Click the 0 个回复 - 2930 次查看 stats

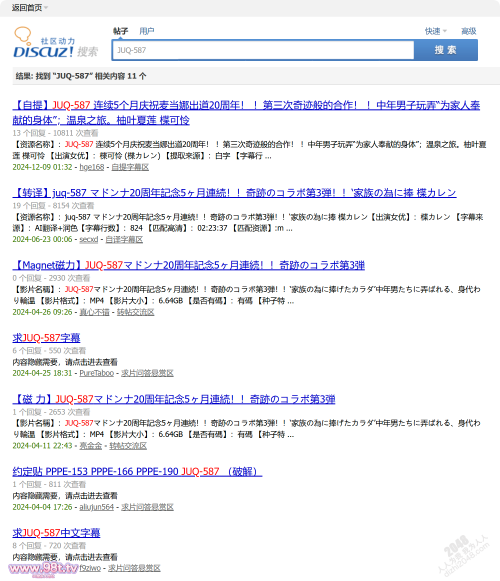click(51, 278)
